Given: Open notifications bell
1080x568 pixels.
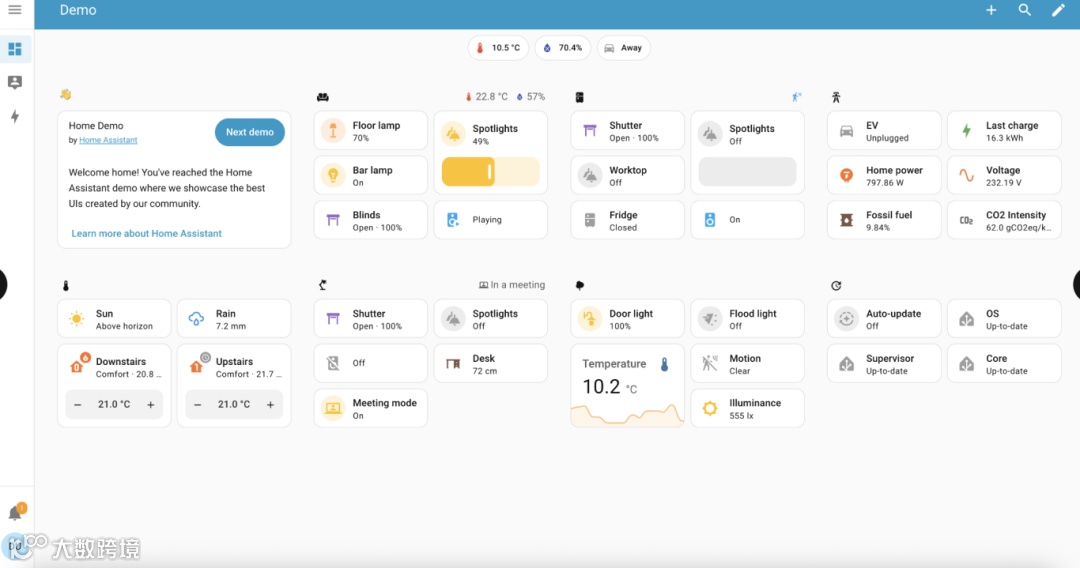Looking at the screenshot, I should pyautogui.click(x=14, y=514).
